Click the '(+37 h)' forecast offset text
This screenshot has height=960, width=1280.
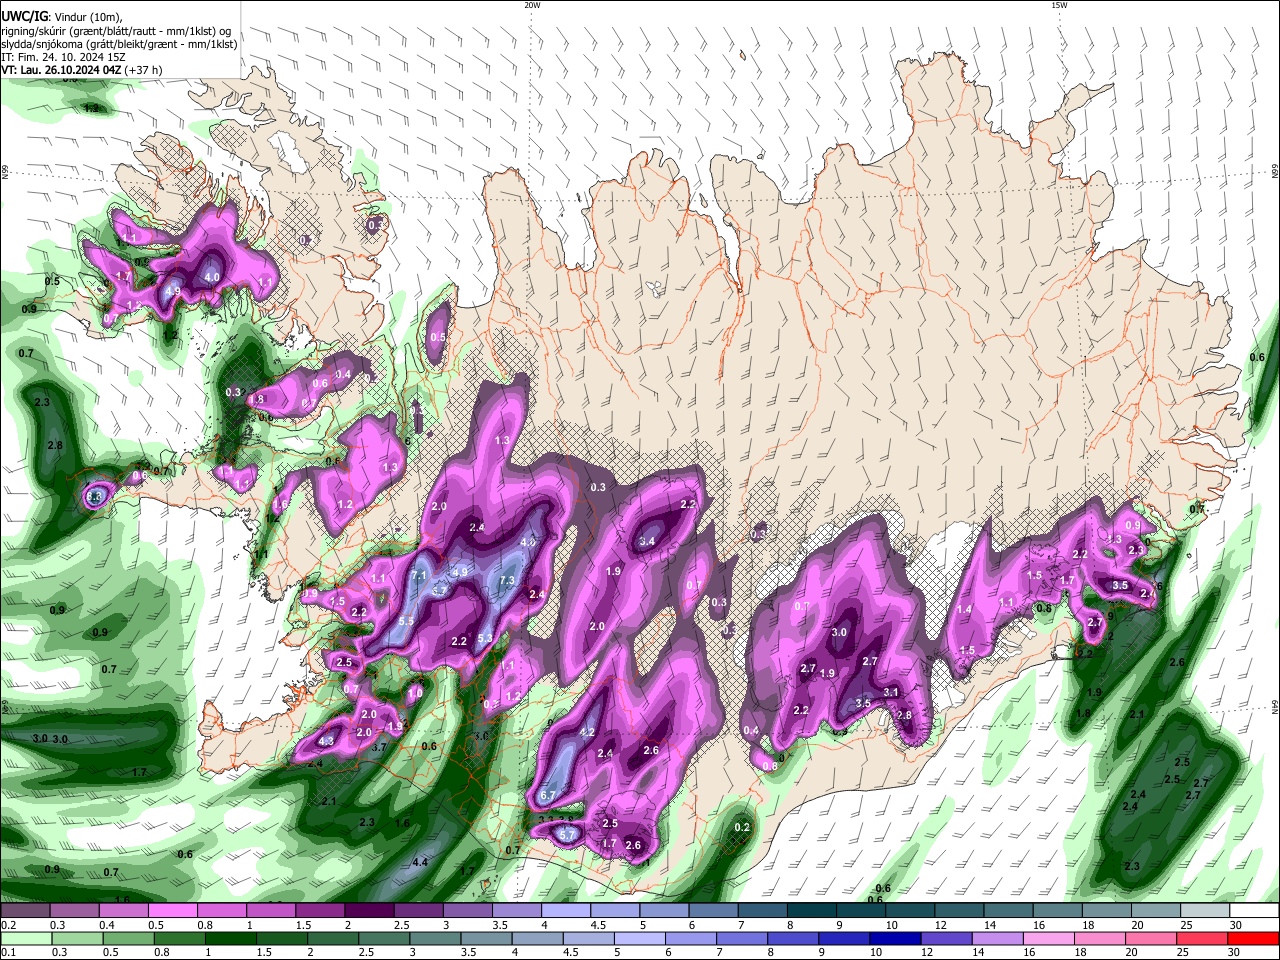click(144, 70)
